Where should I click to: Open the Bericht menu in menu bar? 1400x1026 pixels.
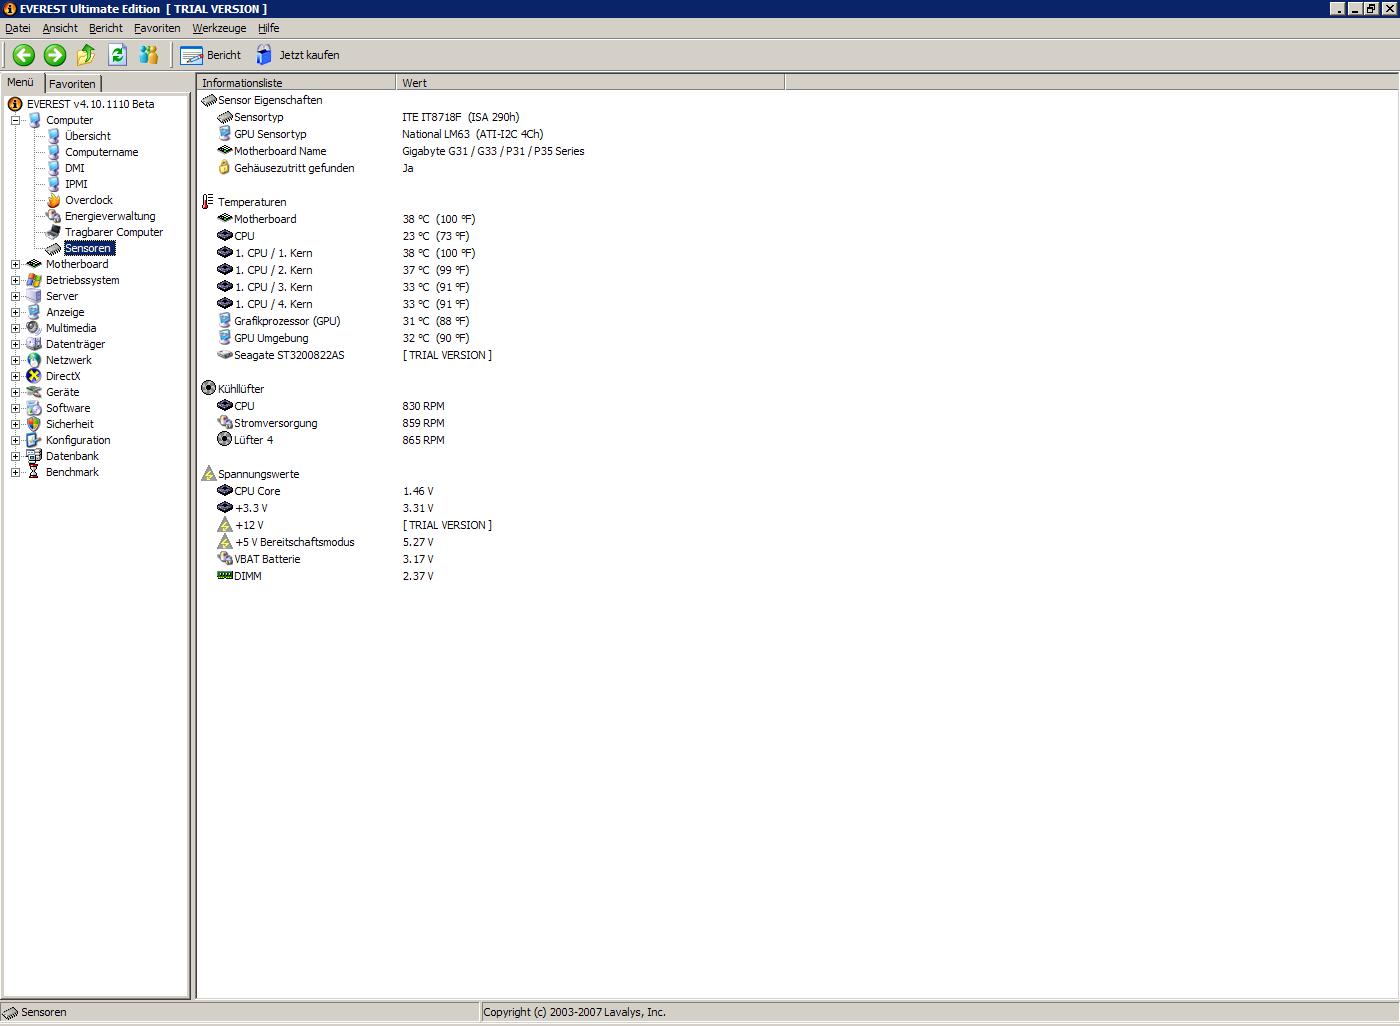[x=106, y=28]
